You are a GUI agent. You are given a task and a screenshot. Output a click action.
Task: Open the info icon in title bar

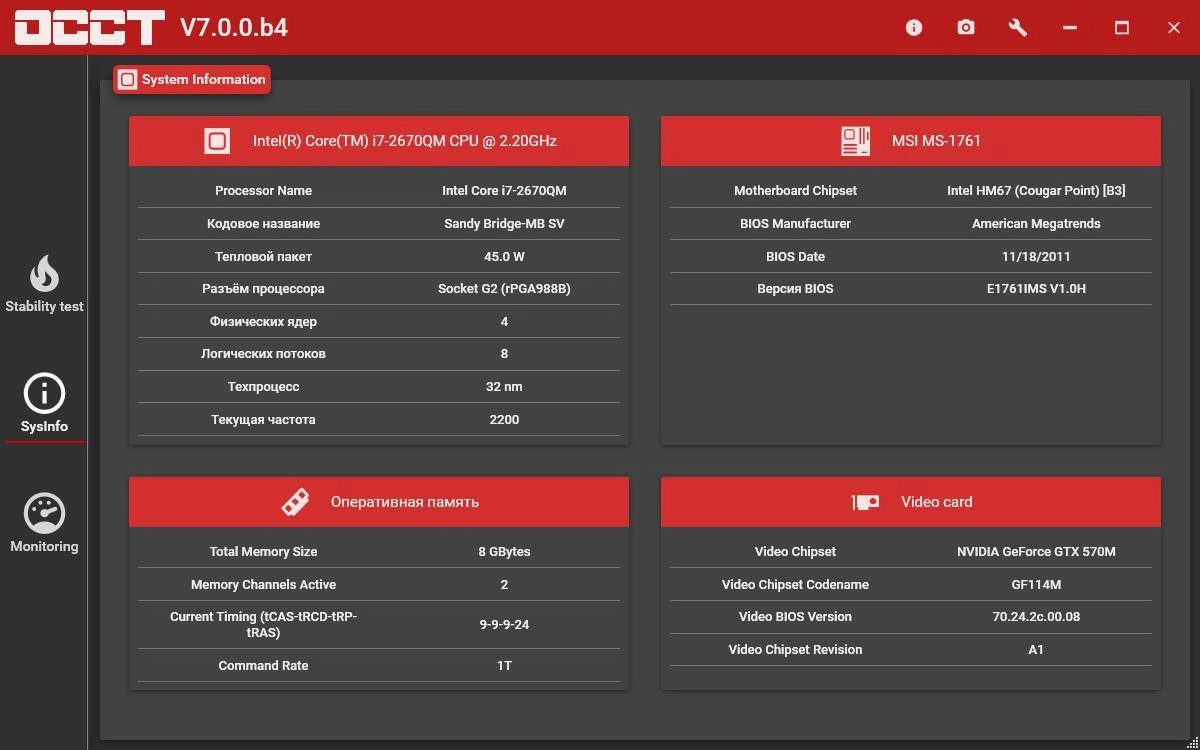pos(913,27)
